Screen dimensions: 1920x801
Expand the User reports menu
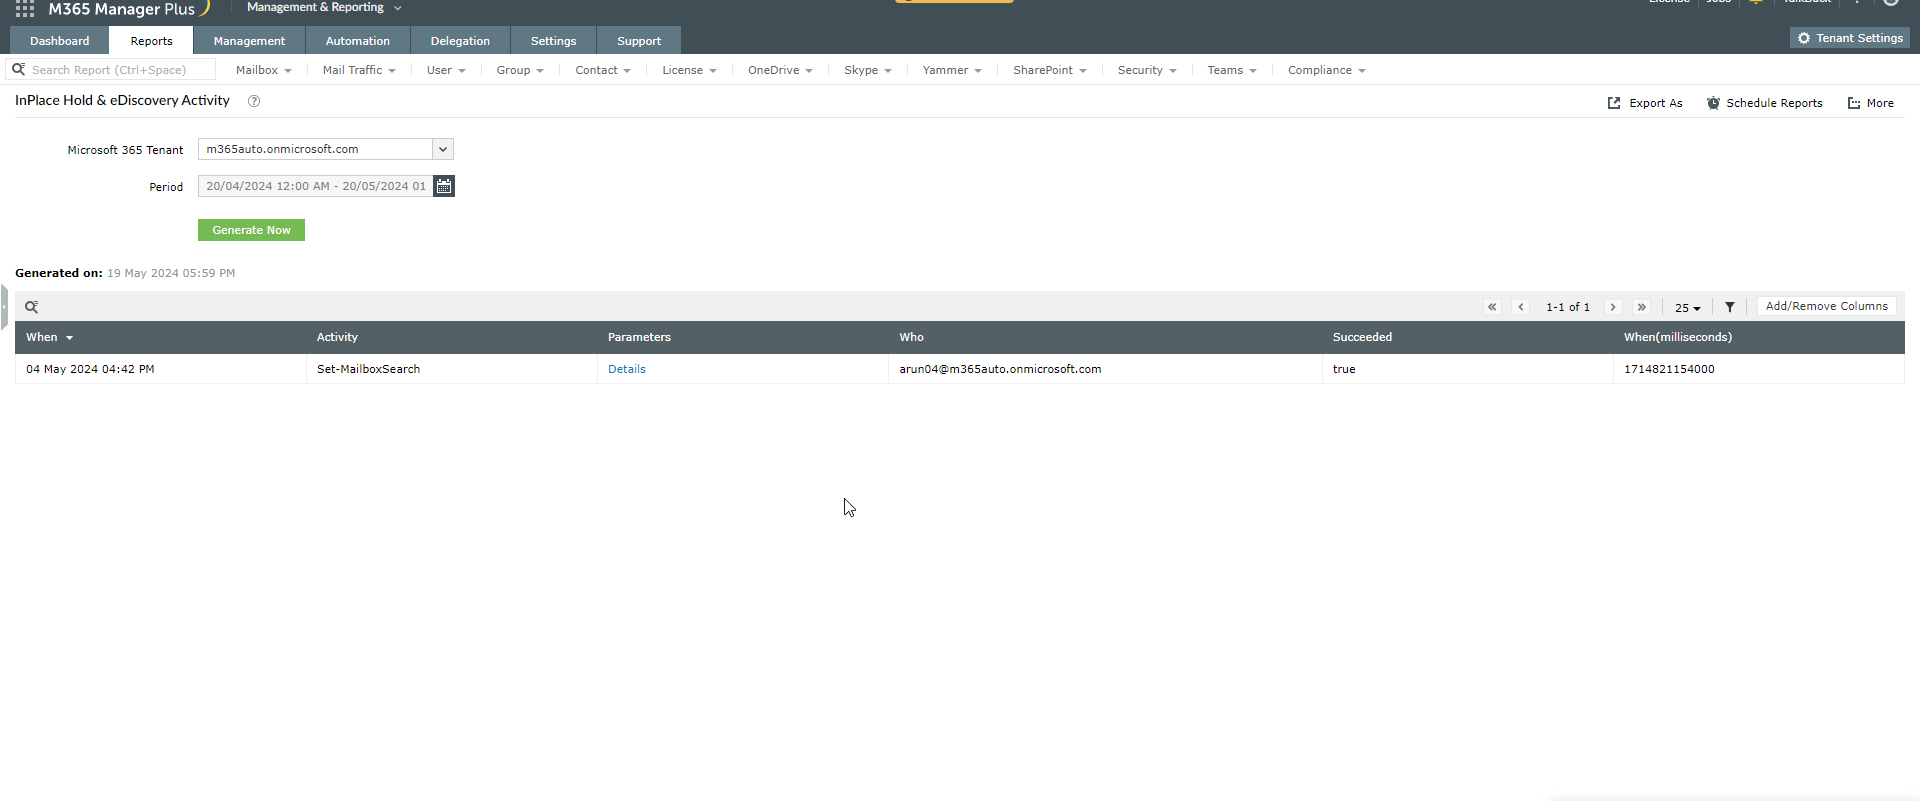point(446,70)
